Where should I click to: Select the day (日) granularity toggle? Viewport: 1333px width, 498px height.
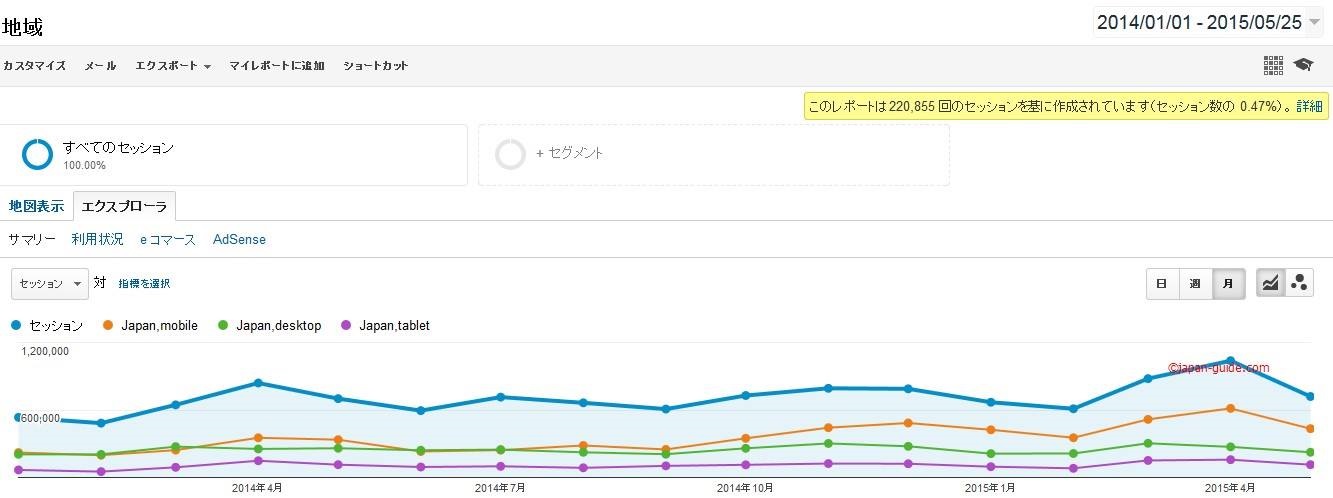coord(1162,283)
